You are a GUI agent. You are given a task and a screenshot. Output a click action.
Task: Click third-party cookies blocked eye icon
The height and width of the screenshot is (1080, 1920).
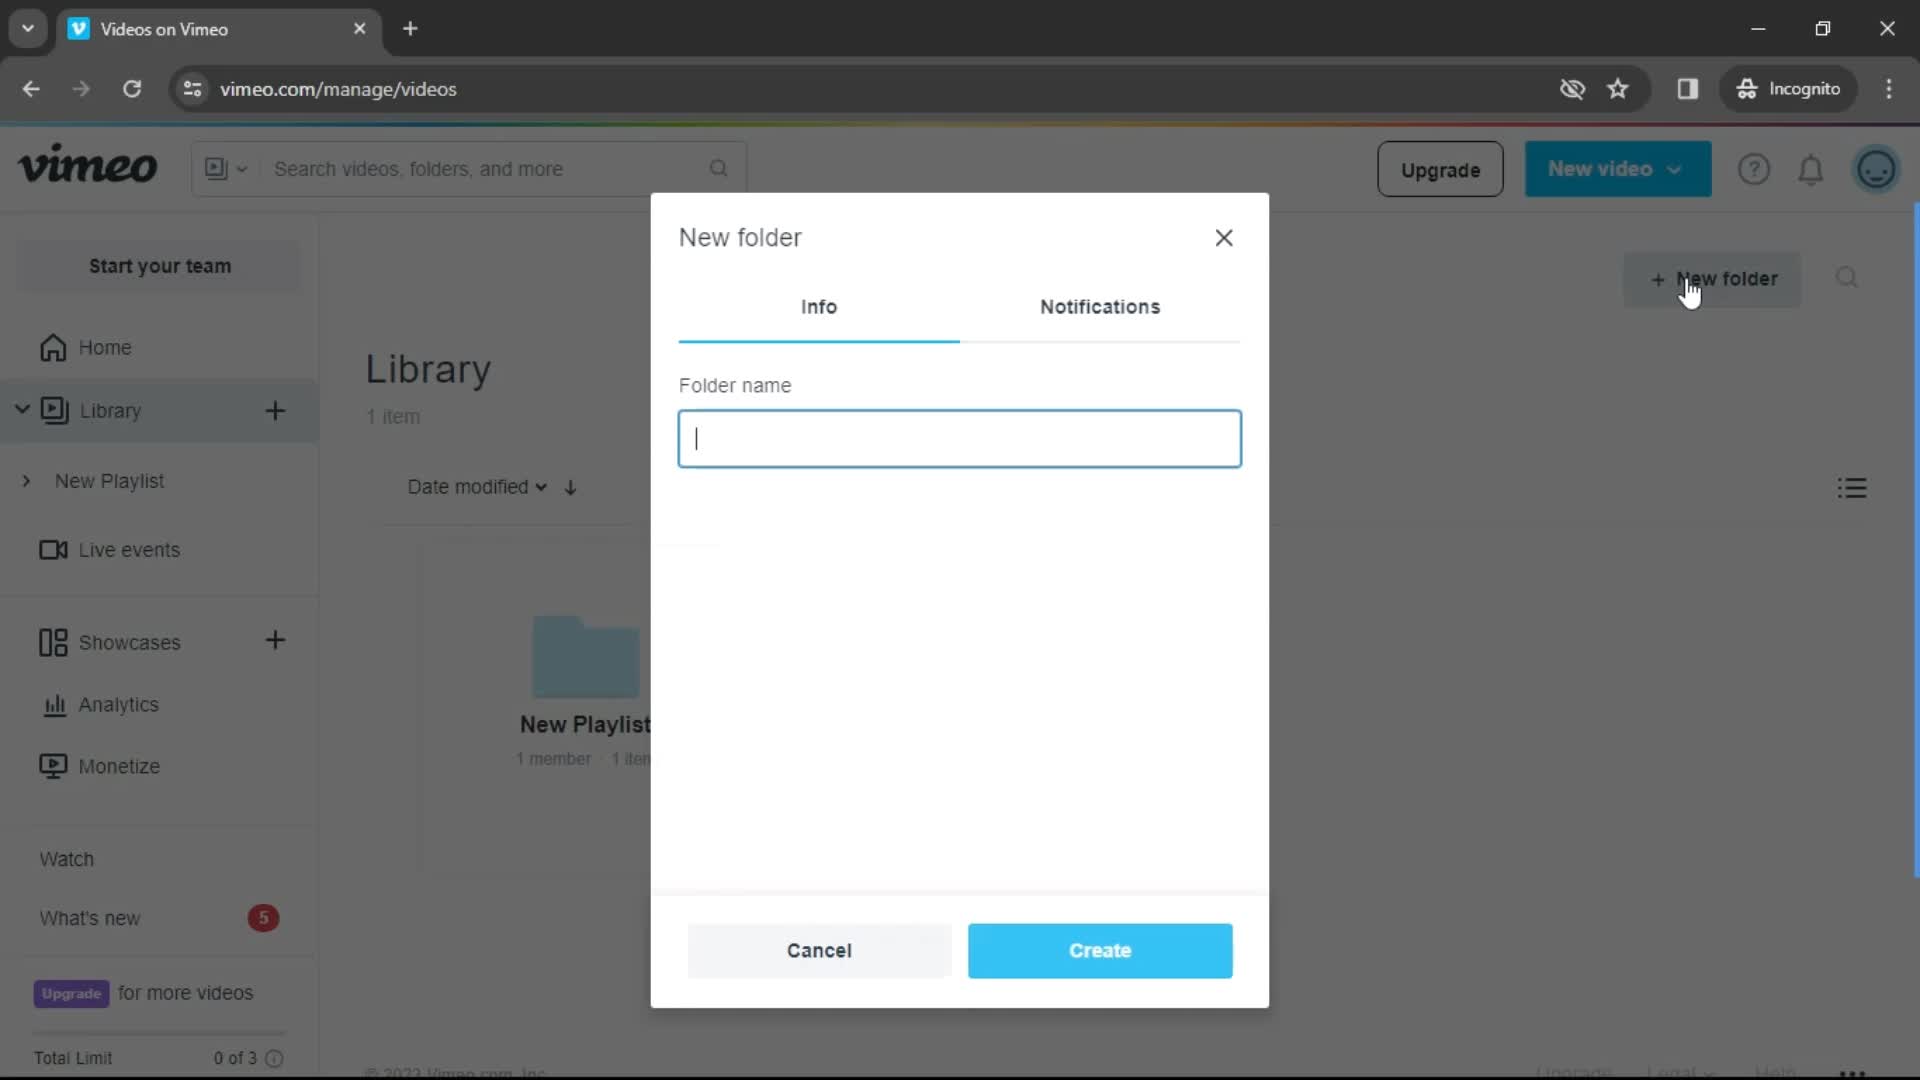click(1572, 89)
